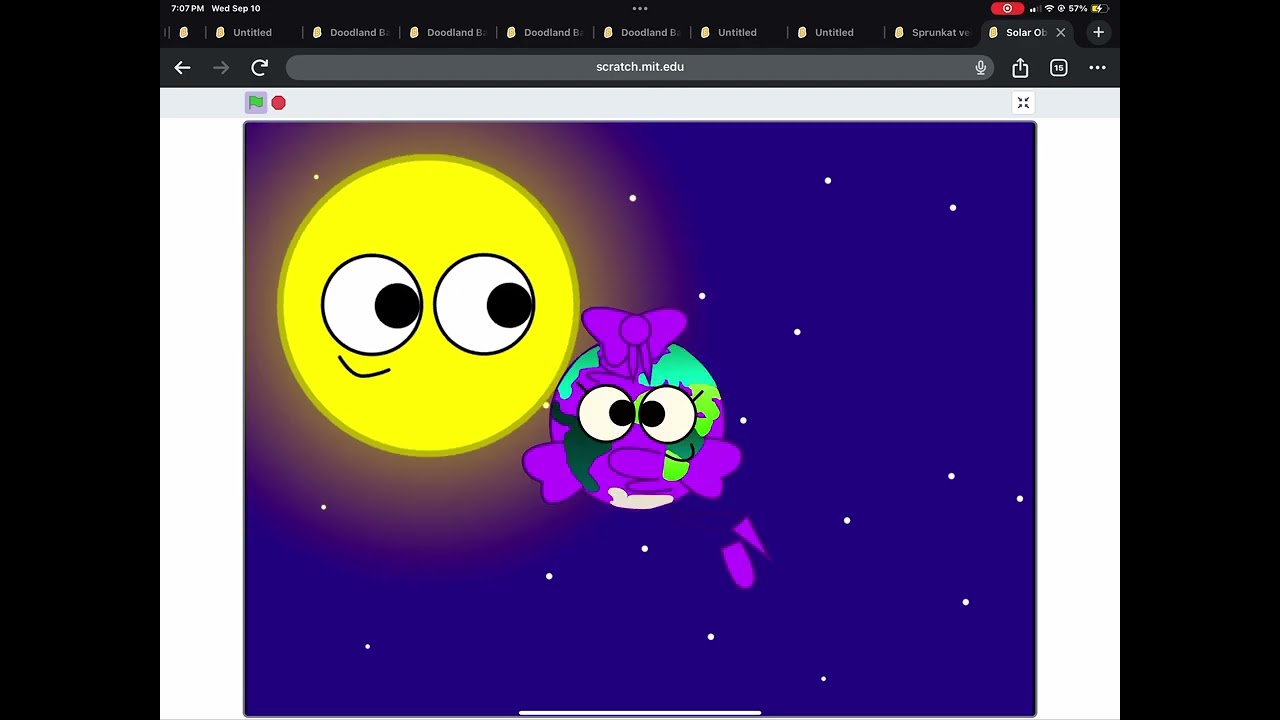Viewport: 1280px width, 720px height.
Task: Tap the iPad multitasking three dots
Action: point(640,8)
